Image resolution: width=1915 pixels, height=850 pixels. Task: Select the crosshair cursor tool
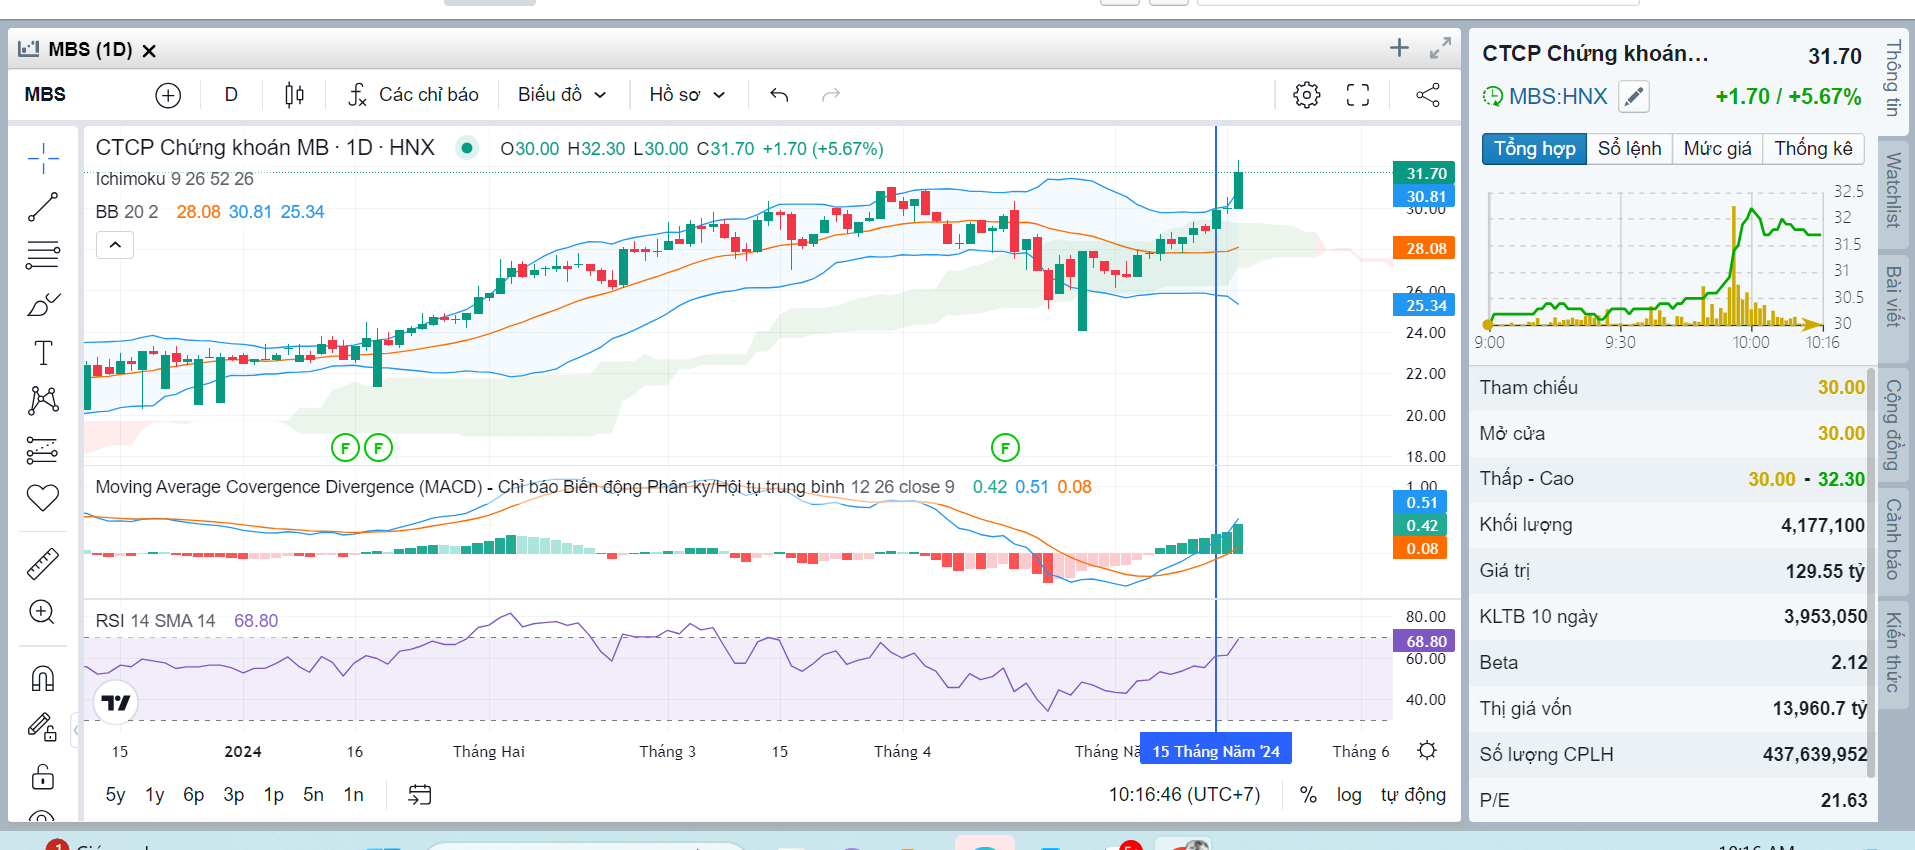pyautogui.click(x=43, y=158)
